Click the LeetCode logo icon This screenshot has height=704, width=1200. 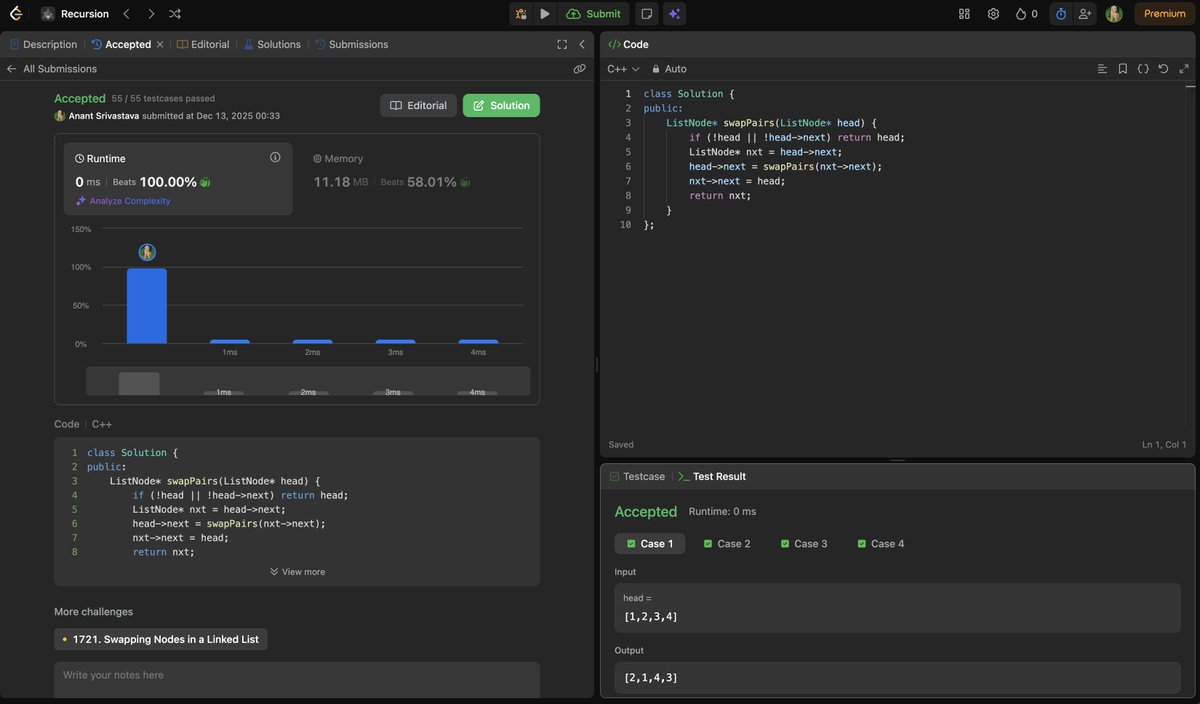tap(15, 14)
